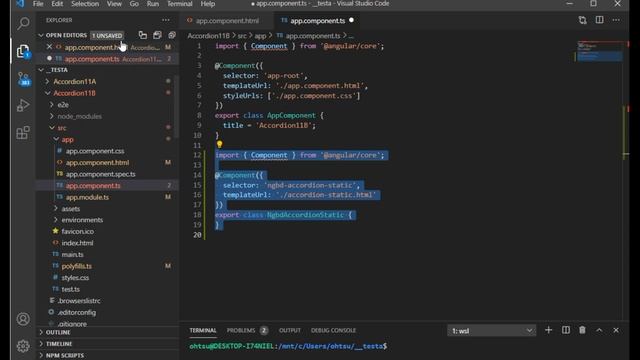The width and height of the screenshot is (640, 360).
Task: Expand the assets folder
Action: coord(71,209)
